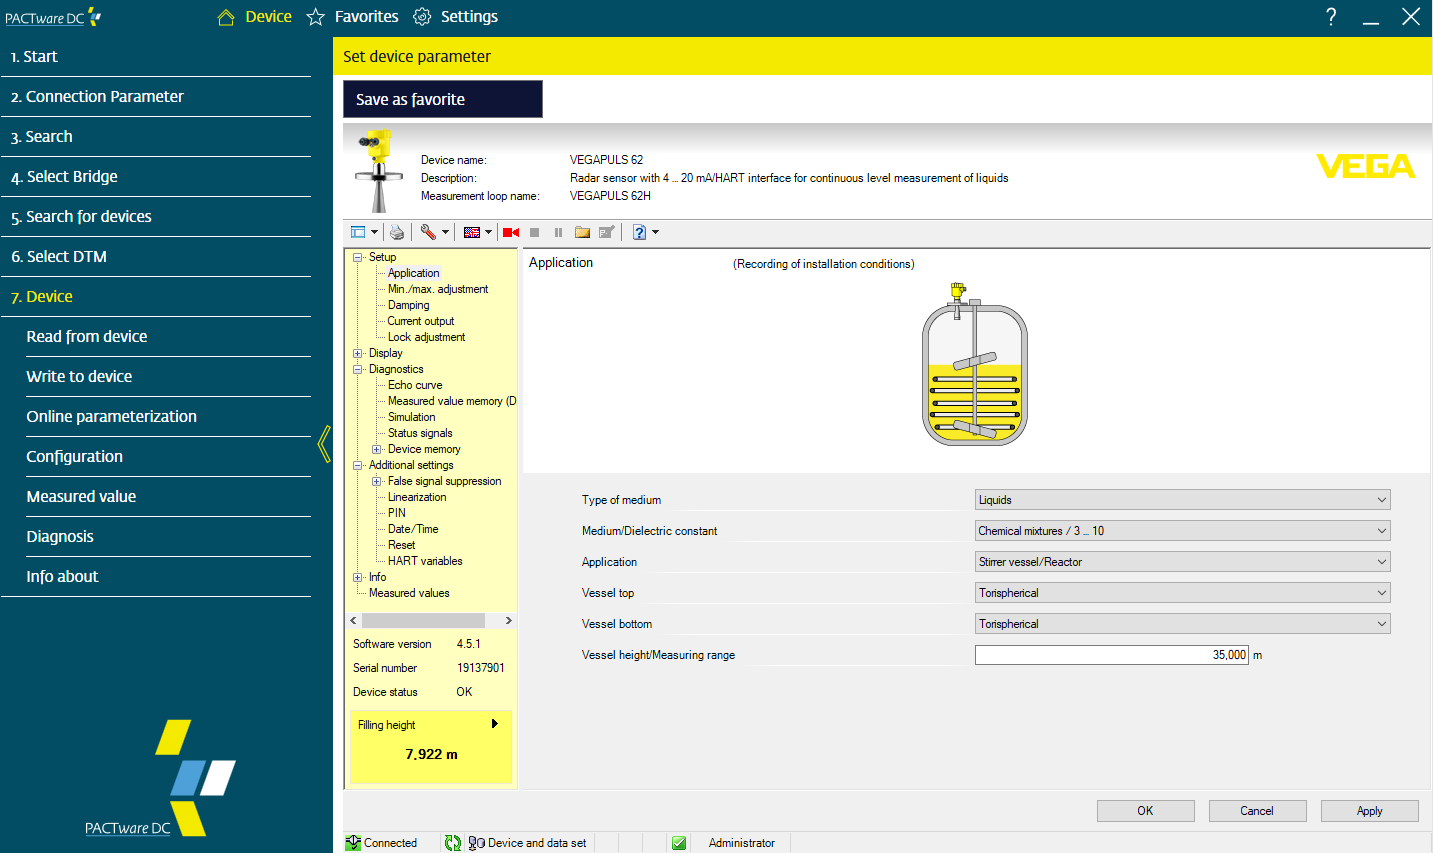The width and height of the screenshot is (1433, 853).
Task: Click the language flag icon
Action: 472,232
